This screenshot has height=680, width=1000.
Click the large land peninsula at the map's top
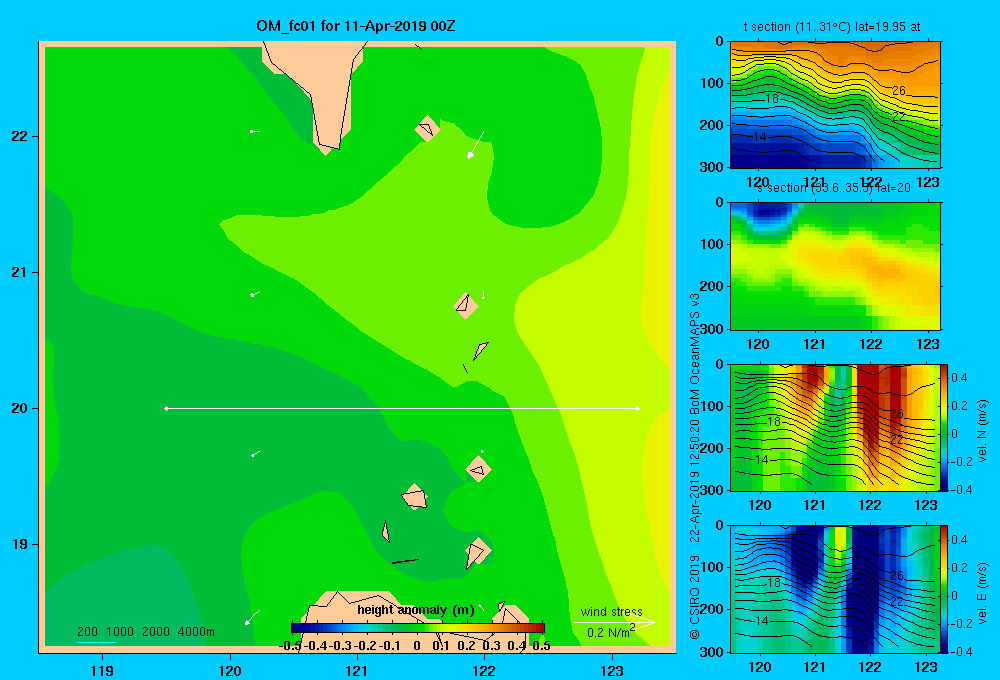tap(320, 89)
